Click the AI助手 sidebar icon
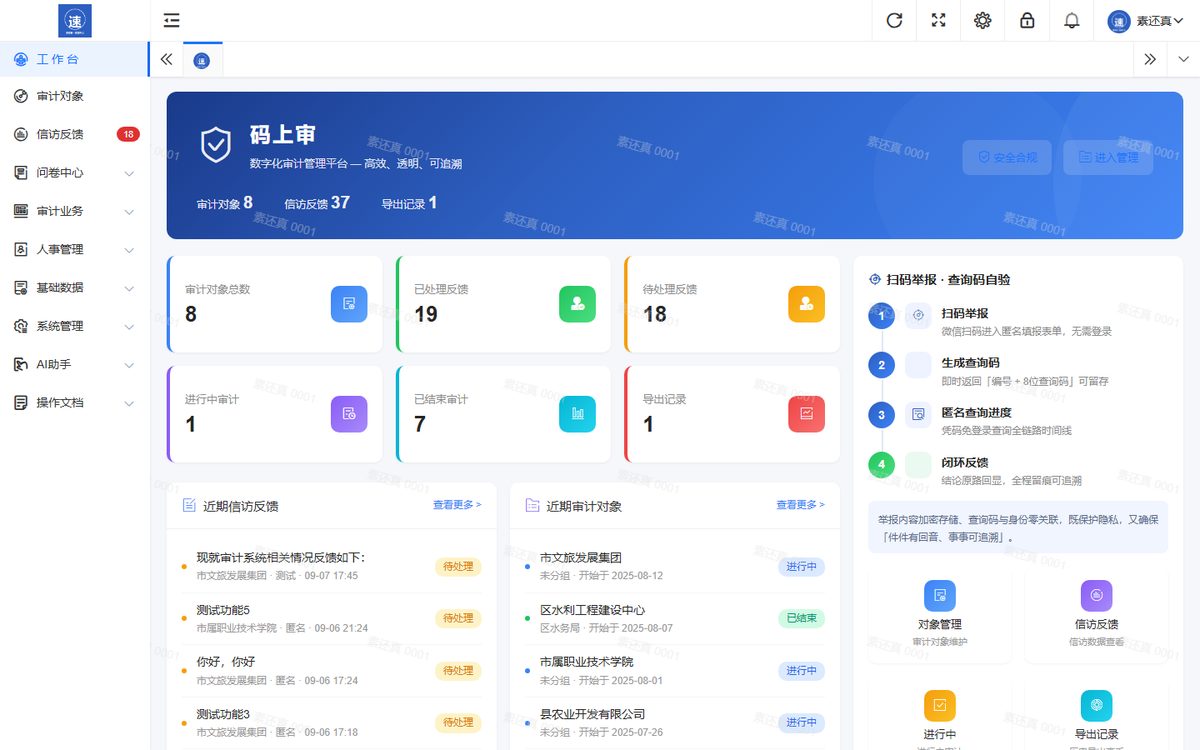The width and height of the screenshot is (1200, 750). point(20,364)
